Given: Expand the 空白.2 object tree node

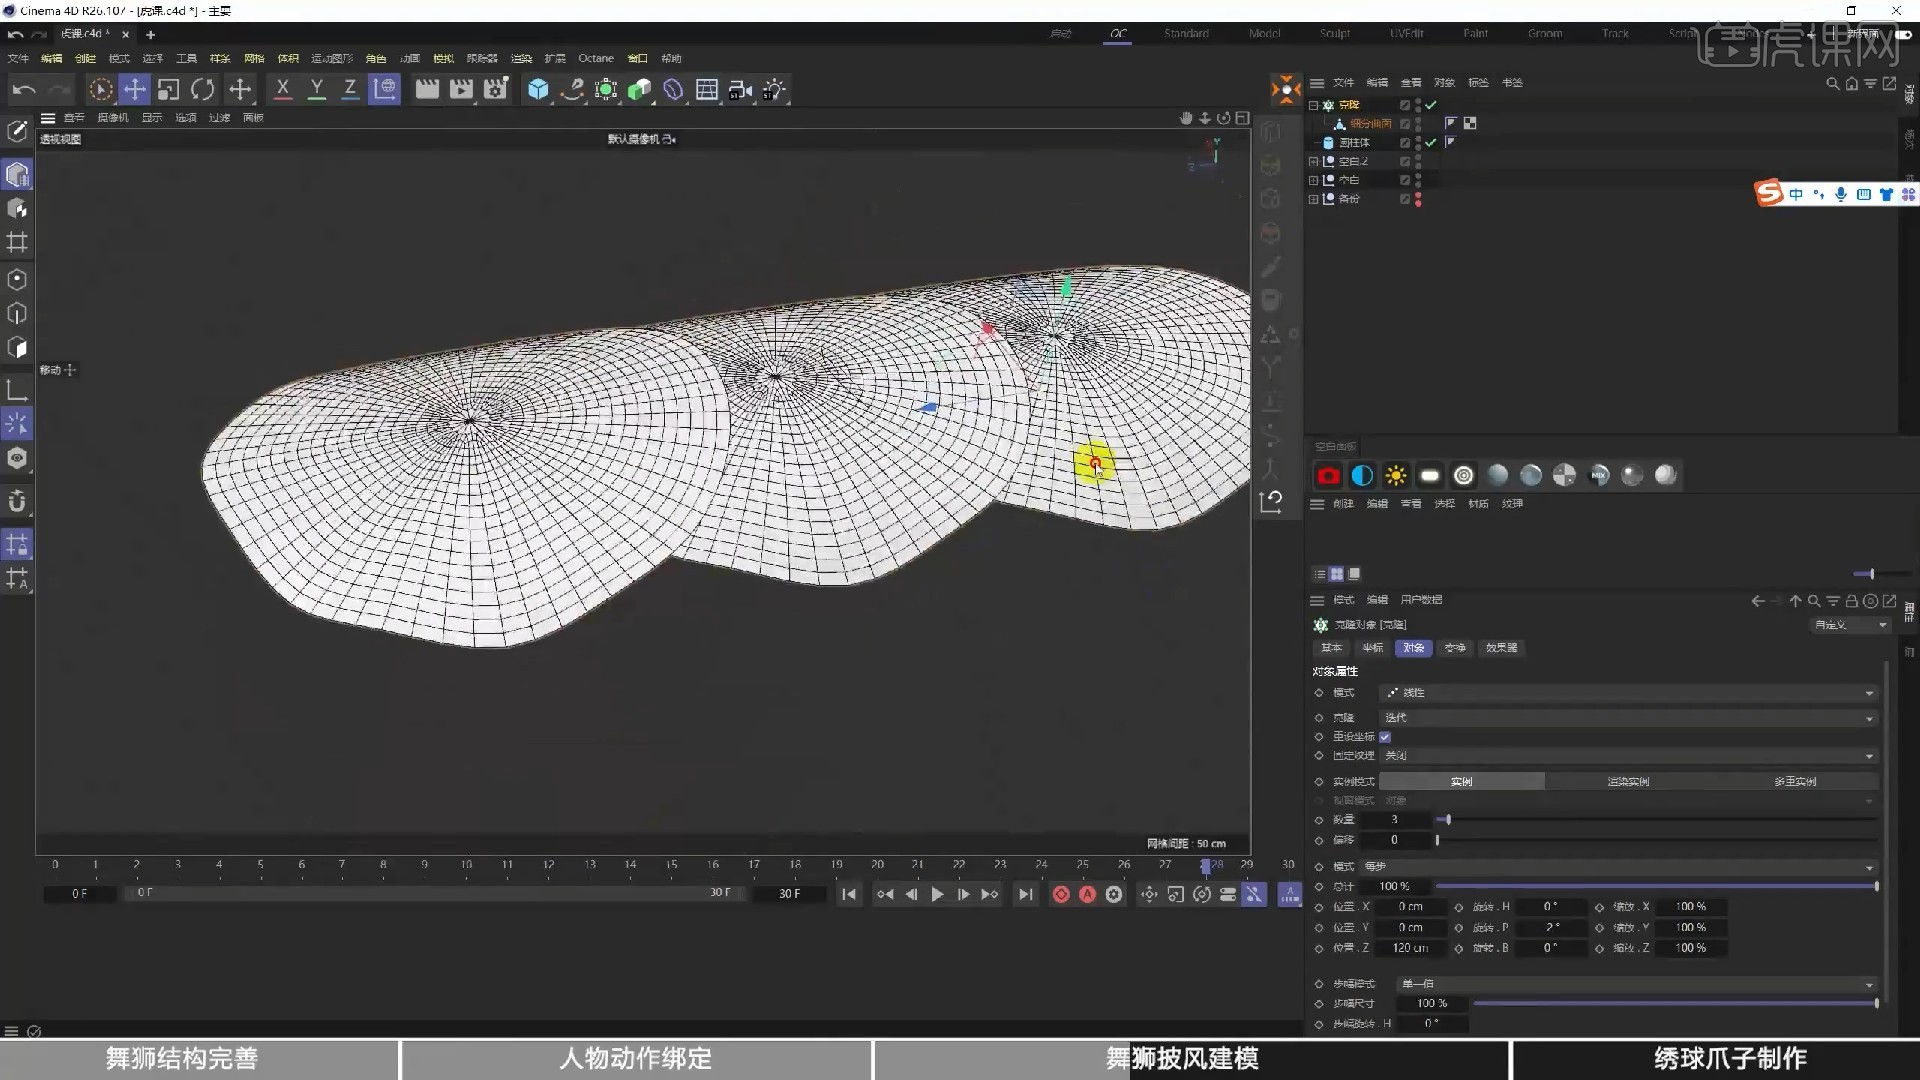Looking at the screenshot, I should (x=1314, y=161).
